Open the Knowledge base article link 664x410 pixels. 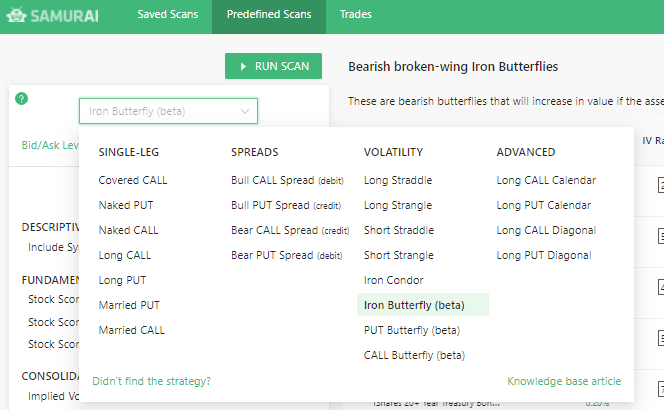pyautogui.click(x=564, y=381)
